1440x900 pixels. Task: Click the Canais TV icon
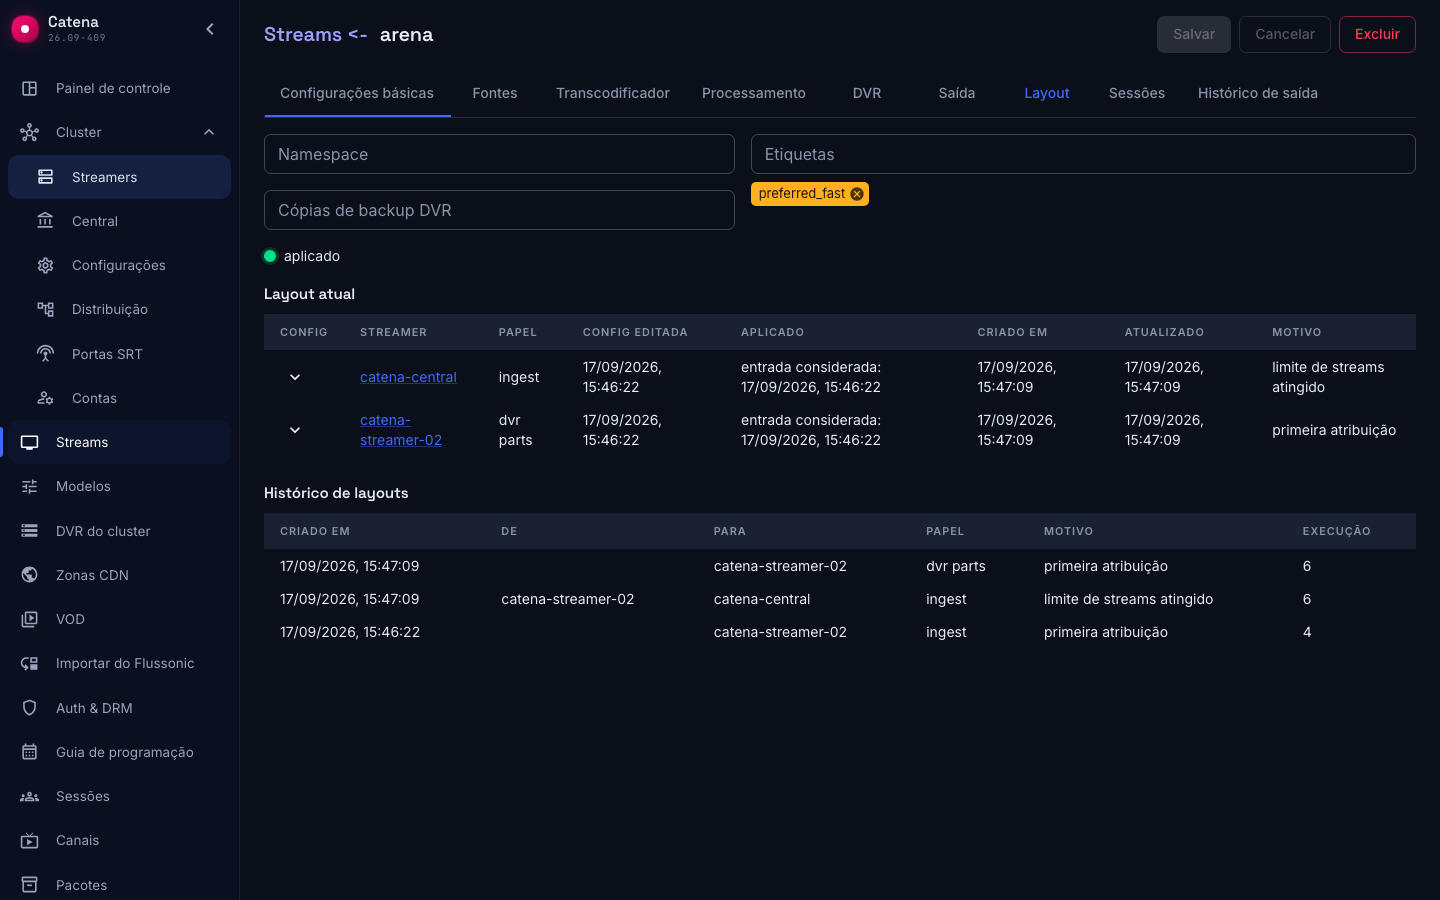(30, 840)
